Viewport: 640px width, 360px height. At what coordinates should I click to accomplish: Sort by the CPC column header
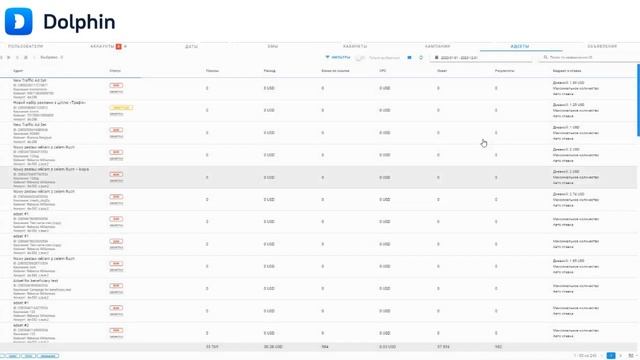point(383,71)
